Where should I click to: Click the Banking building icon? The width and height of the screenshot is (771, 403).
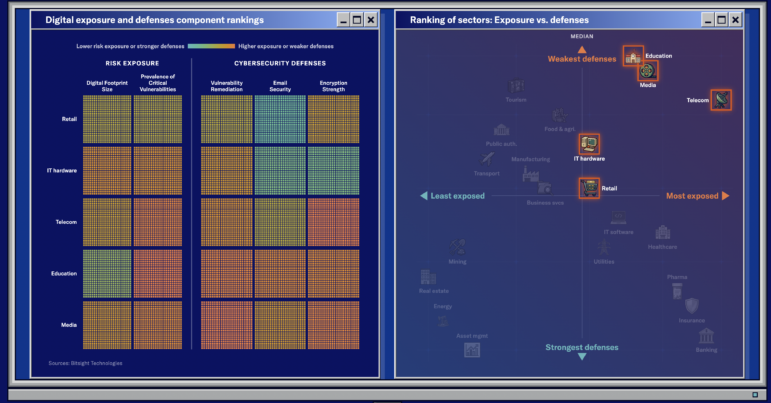click(706, 336)
